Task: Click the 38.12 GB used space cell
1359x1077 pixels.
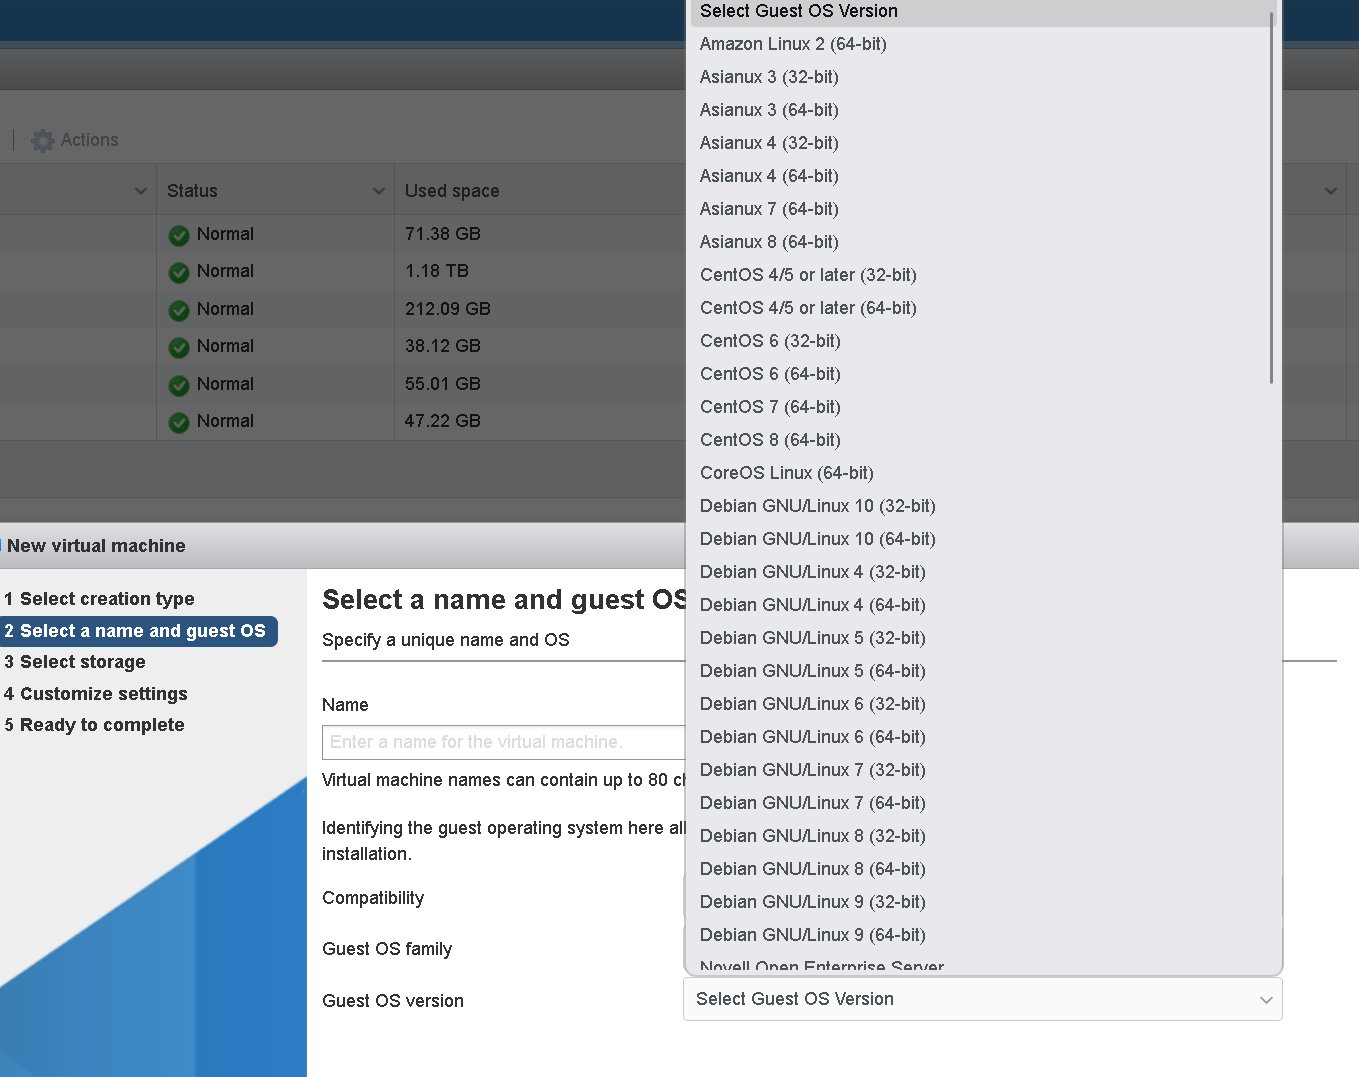Action: [x=443, y=346]
